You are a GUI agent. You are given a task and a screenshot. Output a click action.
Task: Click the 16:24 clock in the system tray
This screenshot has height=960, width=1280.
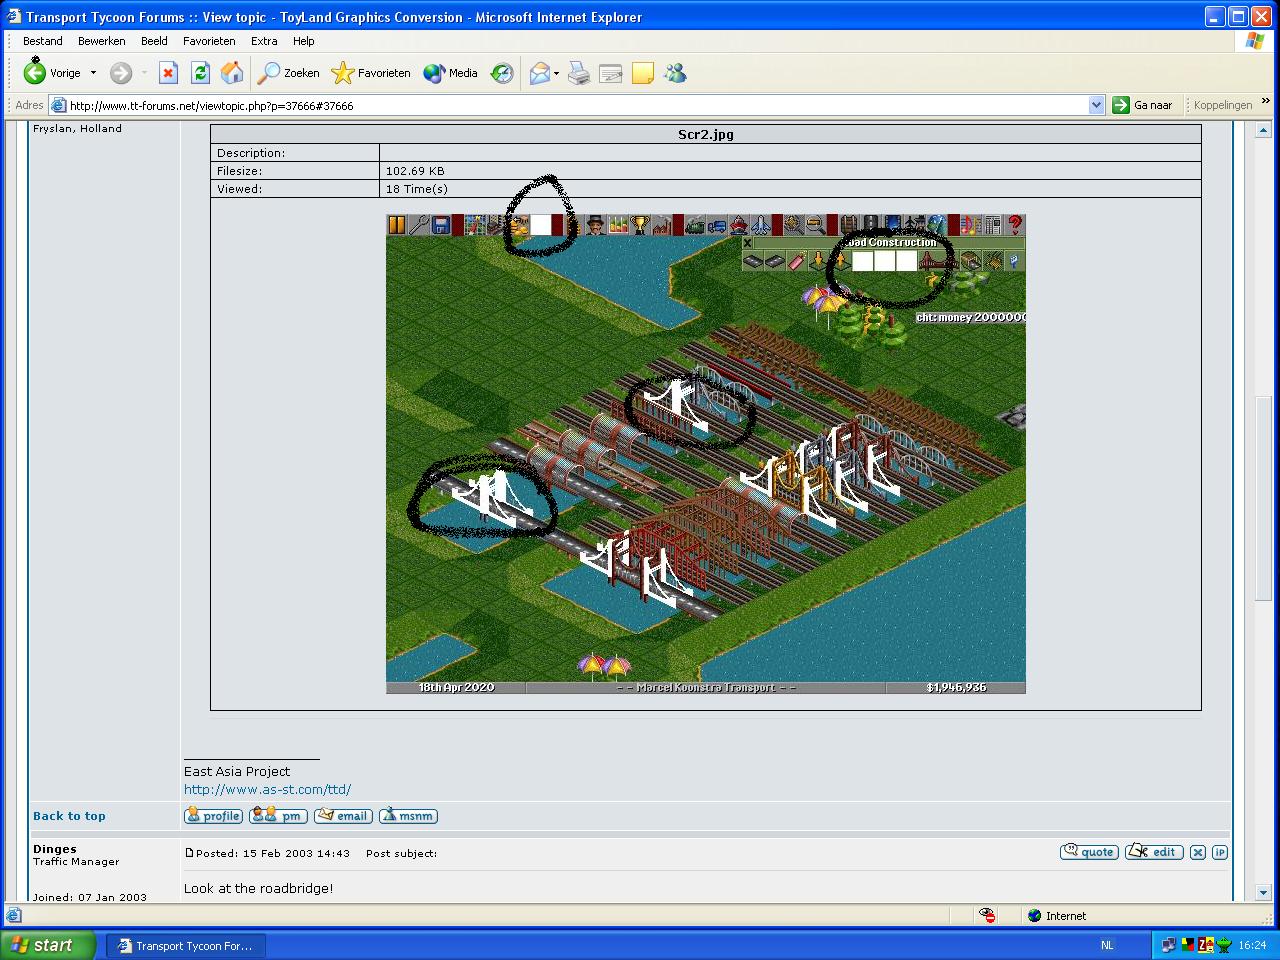1252,945
